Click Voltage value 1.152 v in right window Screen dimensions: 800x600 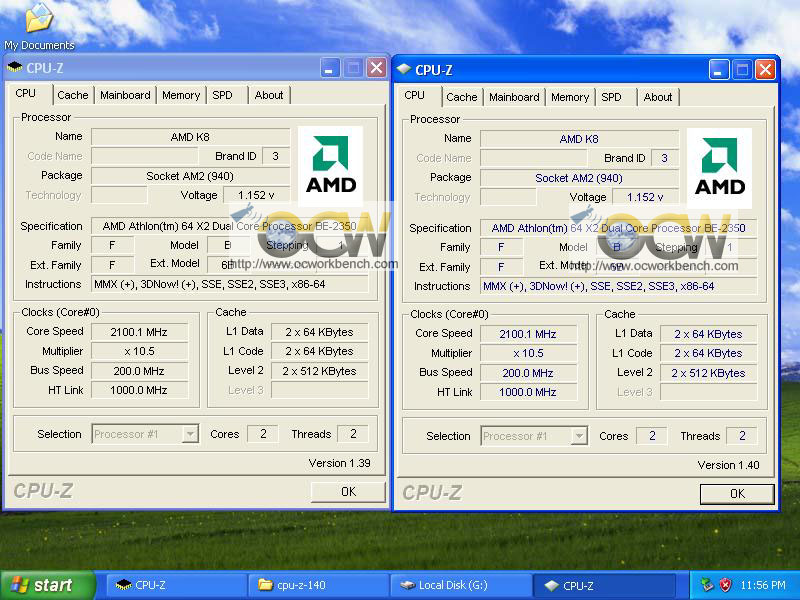[x=645, y=197]
